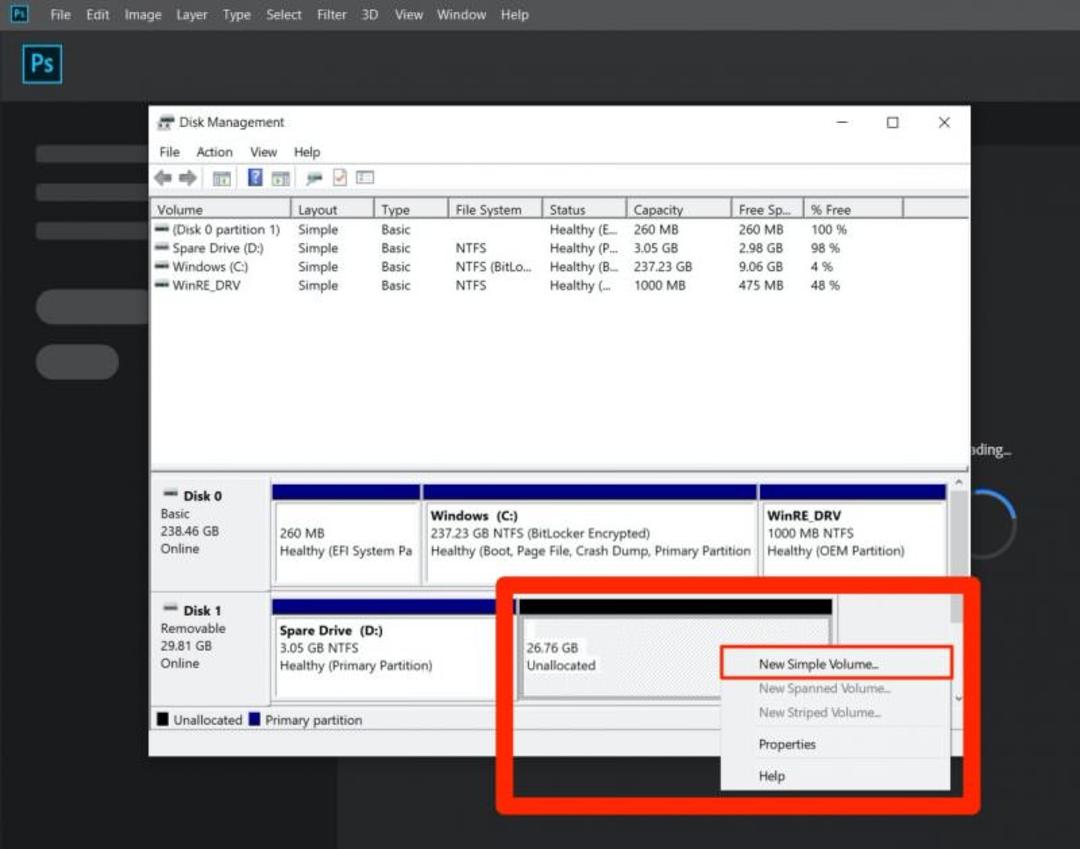Image resolution: width=1080 pixels, height=849 pixels.
Task: Click the disk pane scrollbar up arrow
Action: tap(958, 483)
